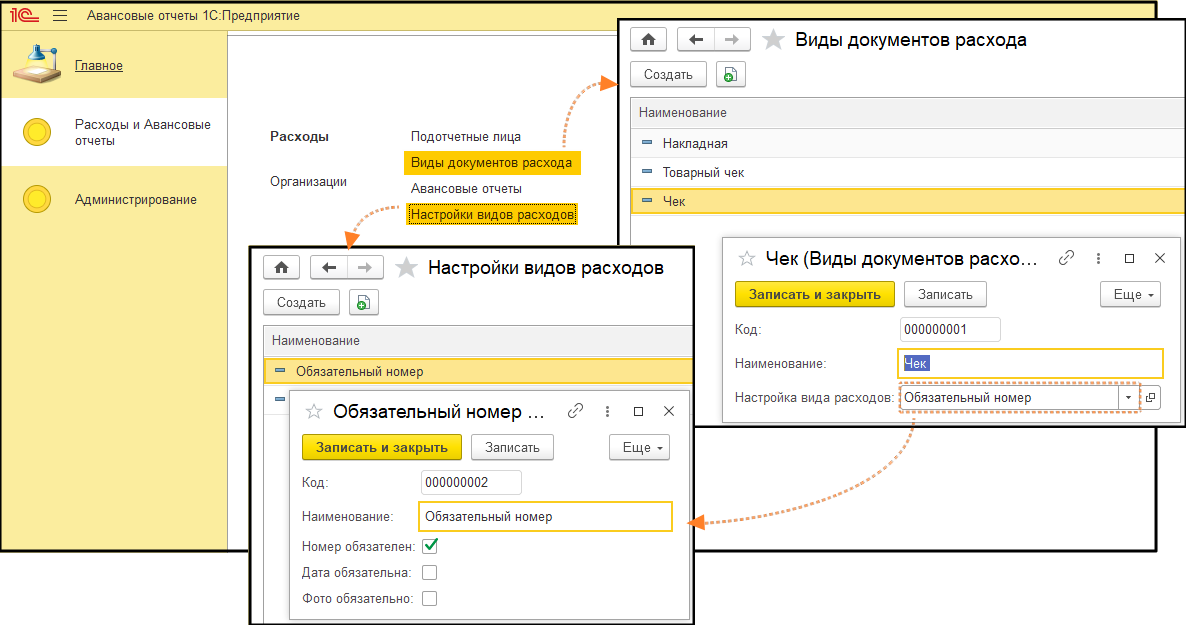Go home in Настройки видов расходов window
This screenshot has width=1195, height=630.
281,267
